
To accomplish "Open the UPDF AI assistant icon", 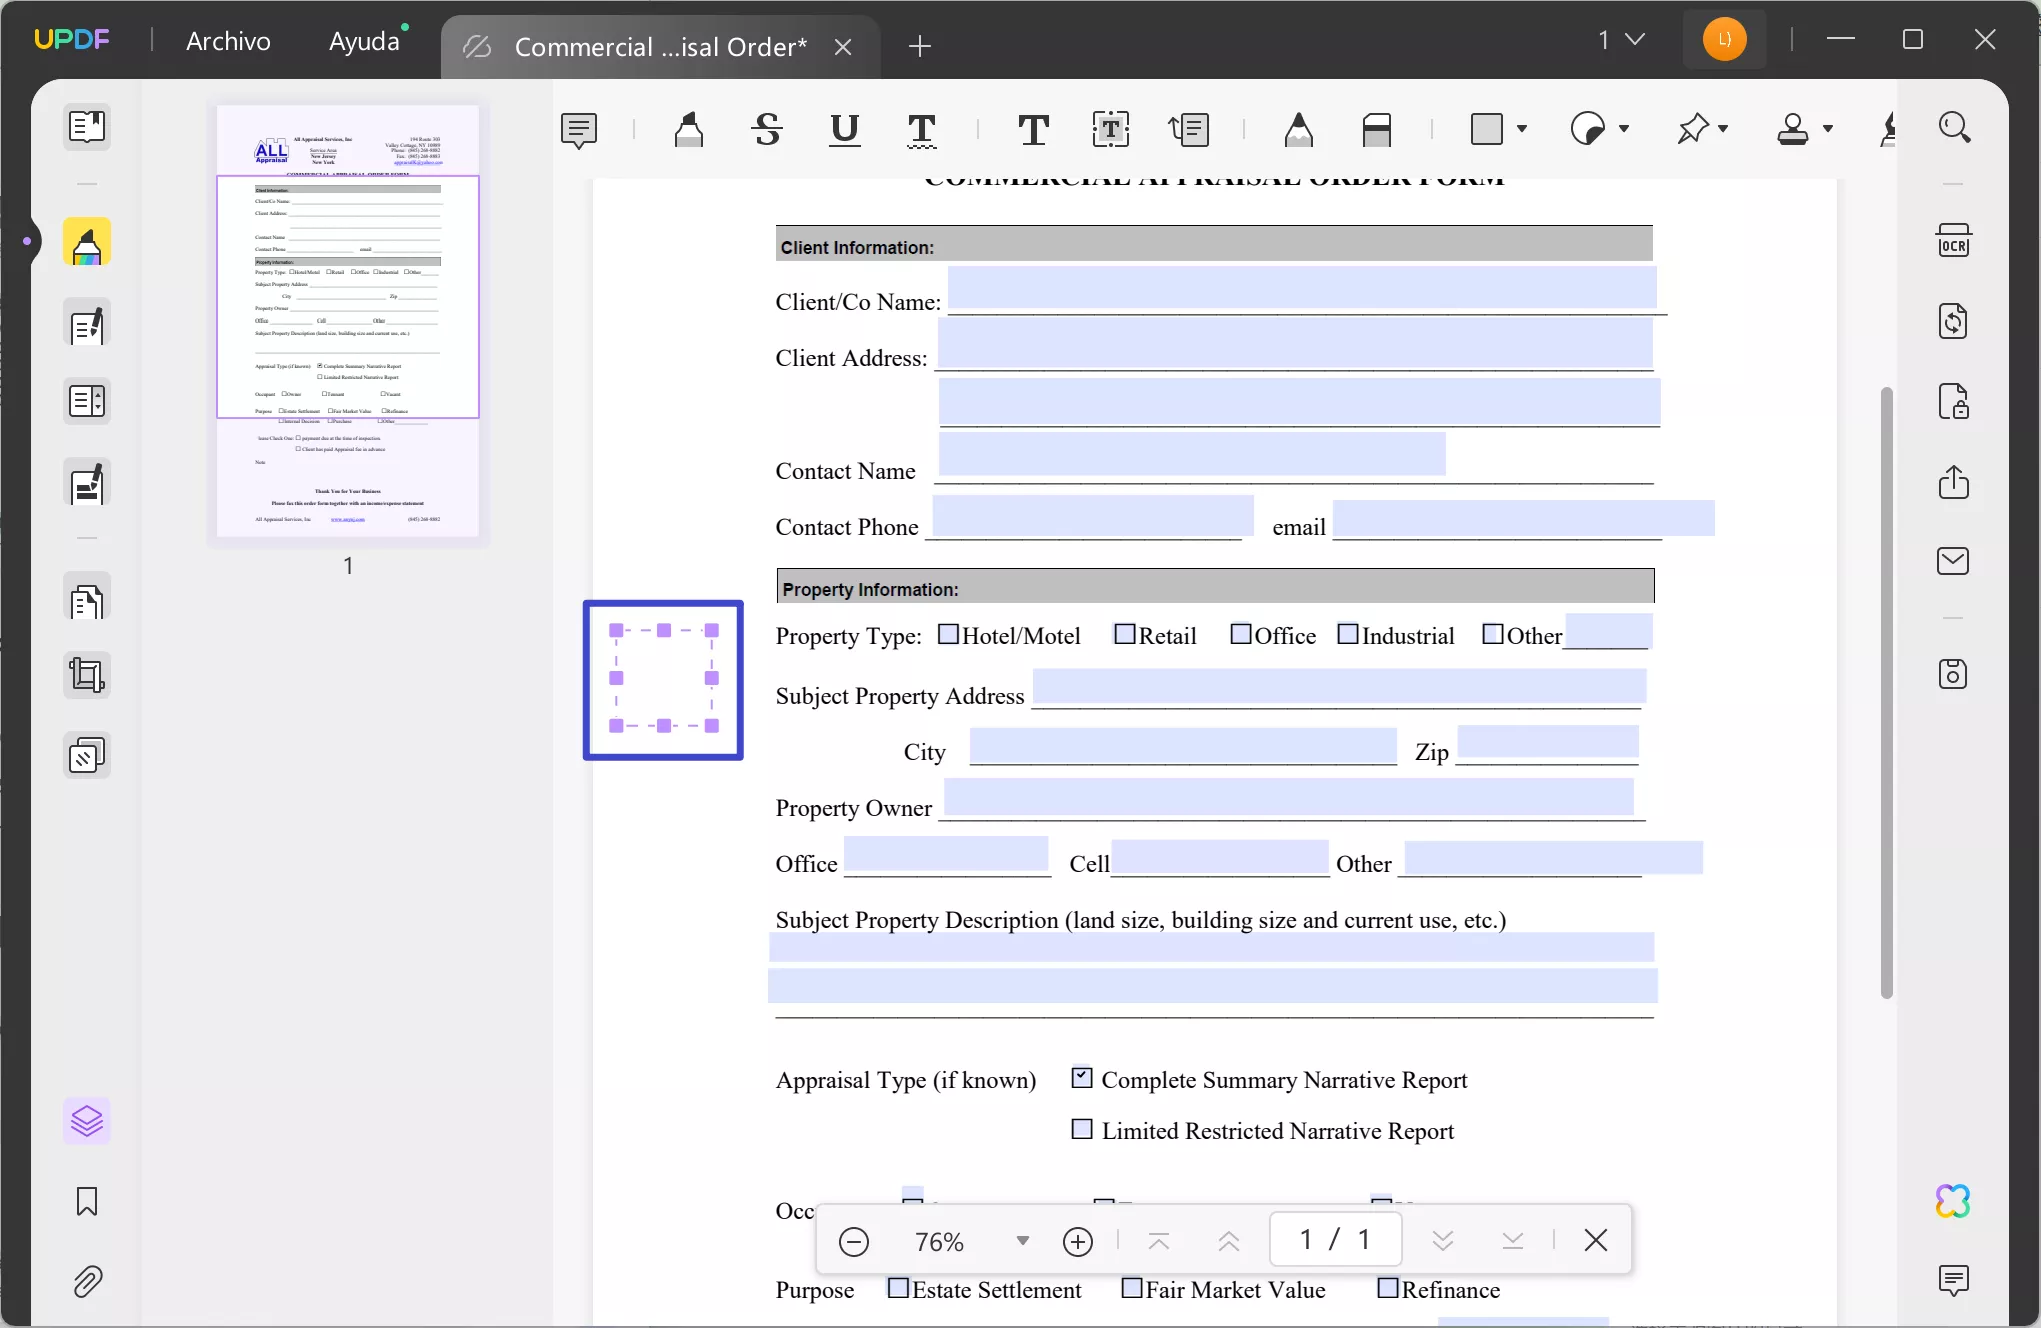I will point(1953,1201).
